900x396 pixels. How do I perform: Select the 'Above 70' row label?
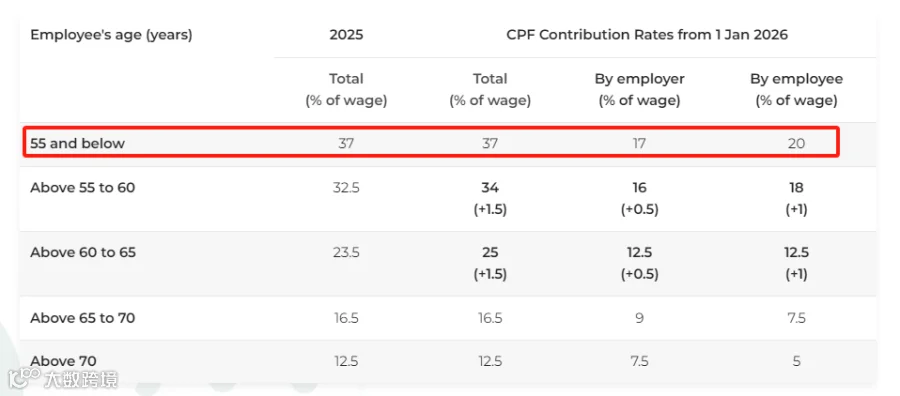click(63, 361)
